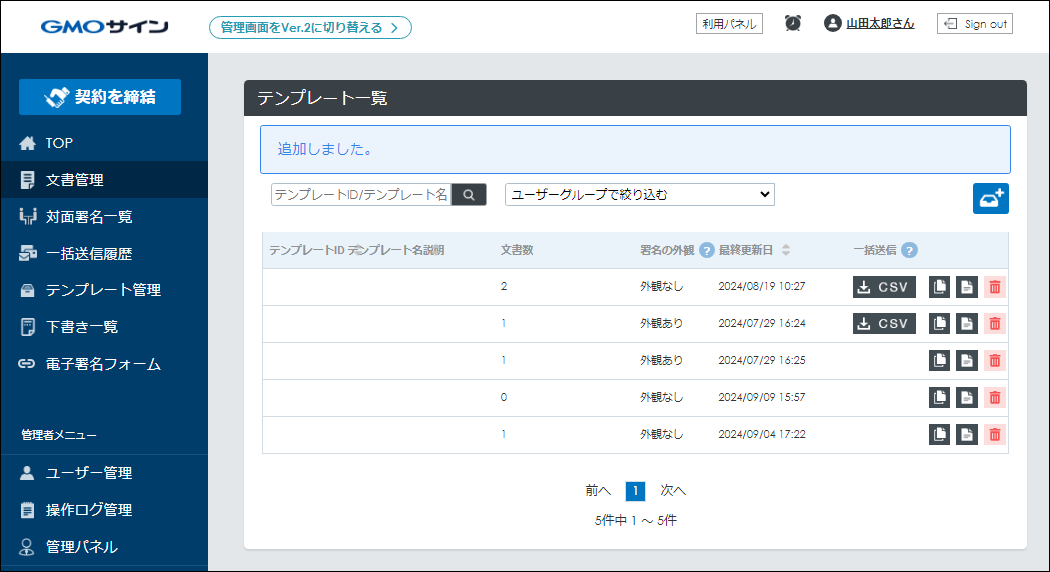
Task: Open the alarm clock notification icon
Action: 793,23
